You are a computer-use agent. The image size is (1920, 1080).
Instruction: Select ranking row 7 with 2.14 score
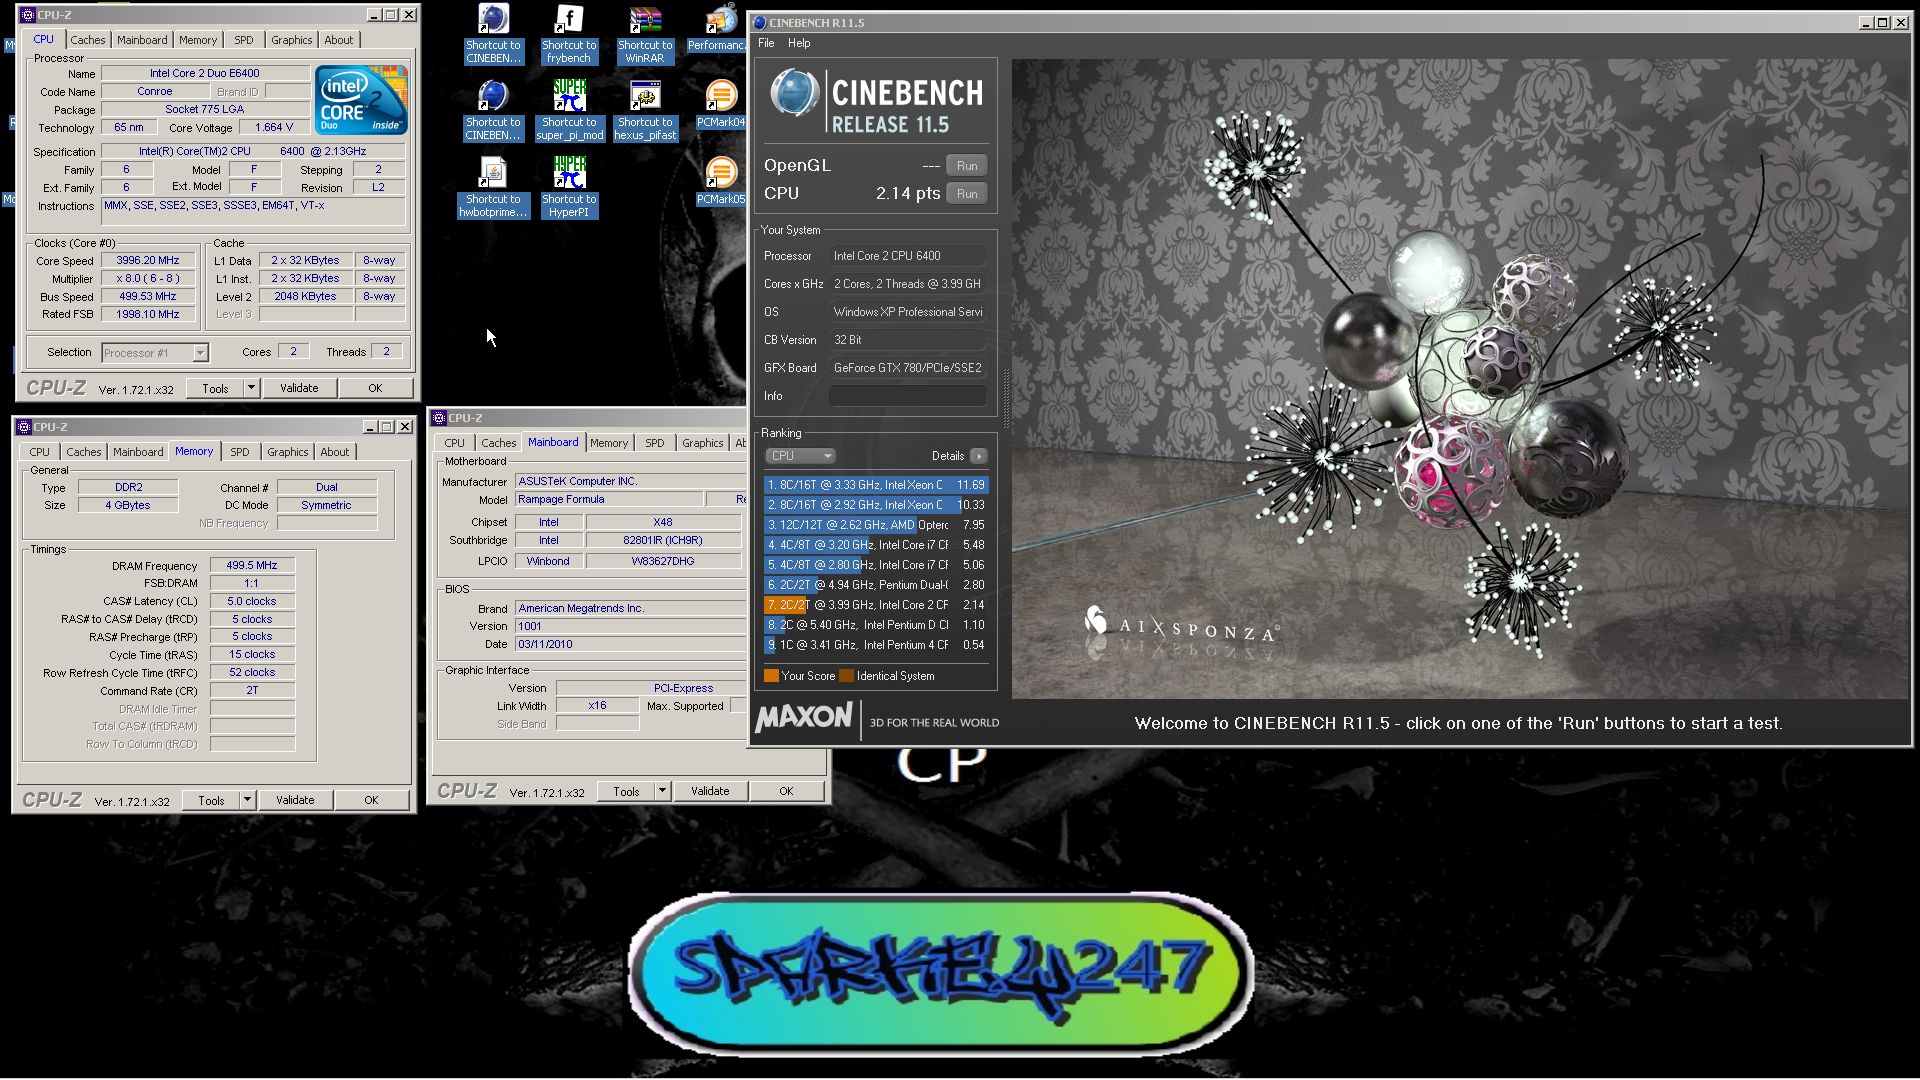coord(876,605)
